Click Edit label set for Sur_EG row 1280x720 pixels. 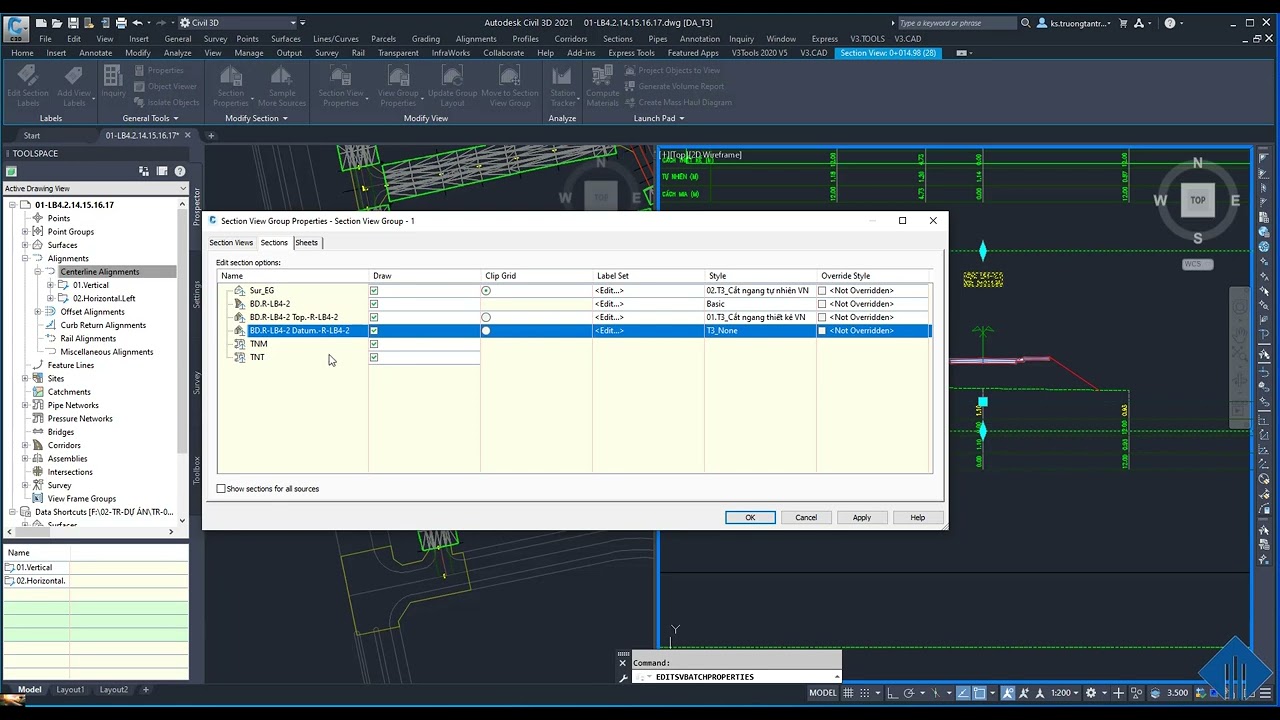609,291
